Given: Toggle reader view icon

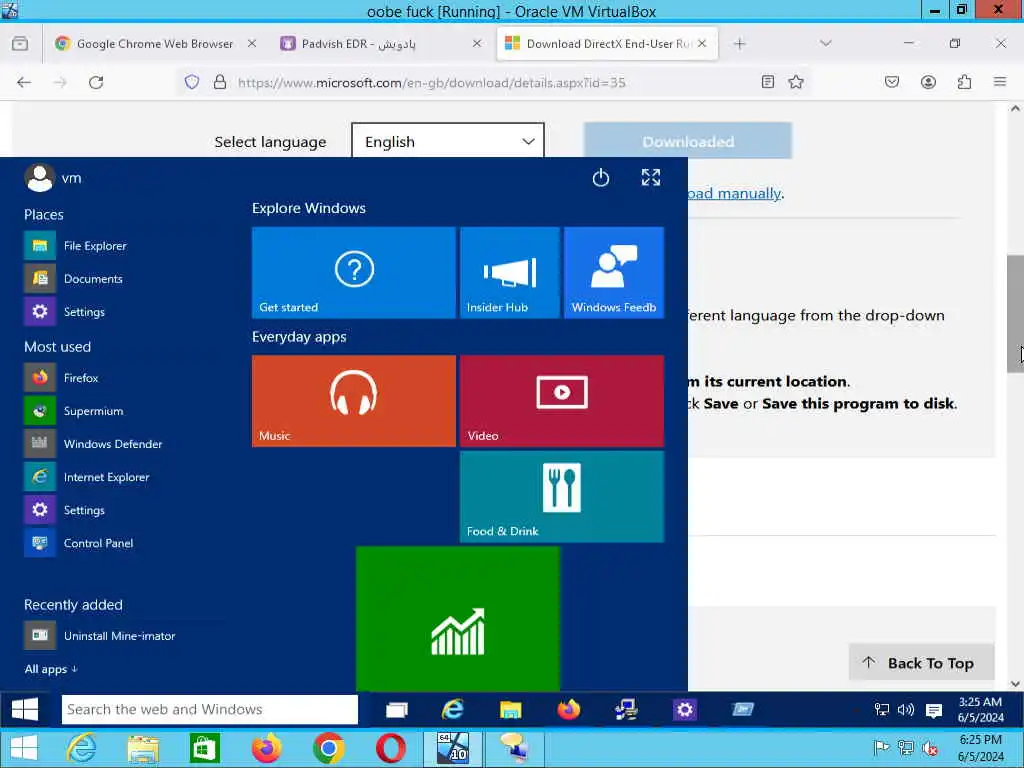Looking at the screenshot, I should (x=768, y=82).
